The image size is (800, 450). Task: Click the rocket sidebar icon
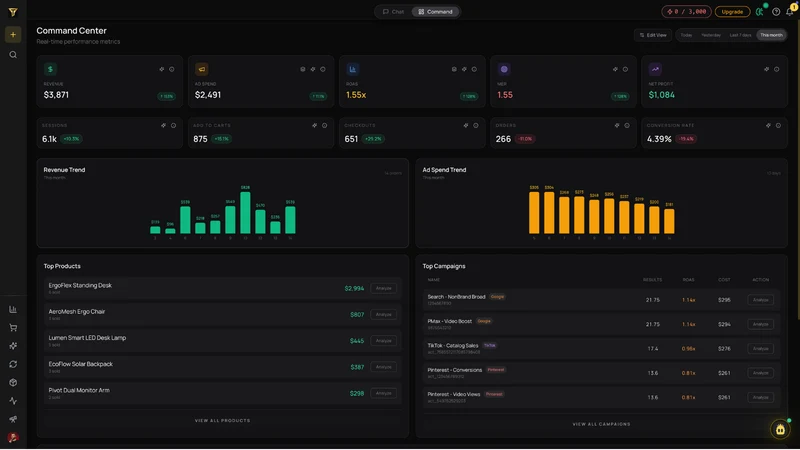pos(13,419)
